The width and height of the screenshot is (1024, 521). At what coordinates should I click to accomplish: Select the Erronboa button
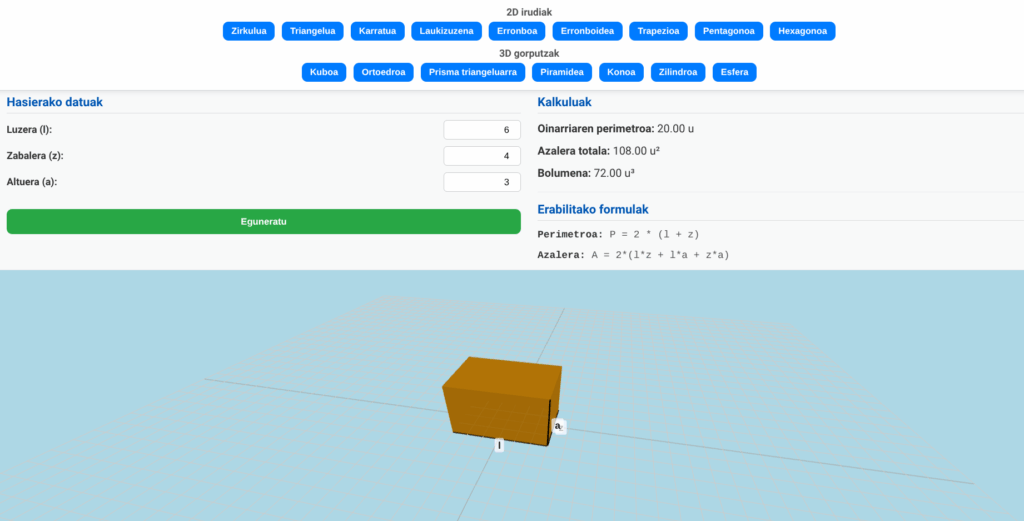(x=517, y=31)
